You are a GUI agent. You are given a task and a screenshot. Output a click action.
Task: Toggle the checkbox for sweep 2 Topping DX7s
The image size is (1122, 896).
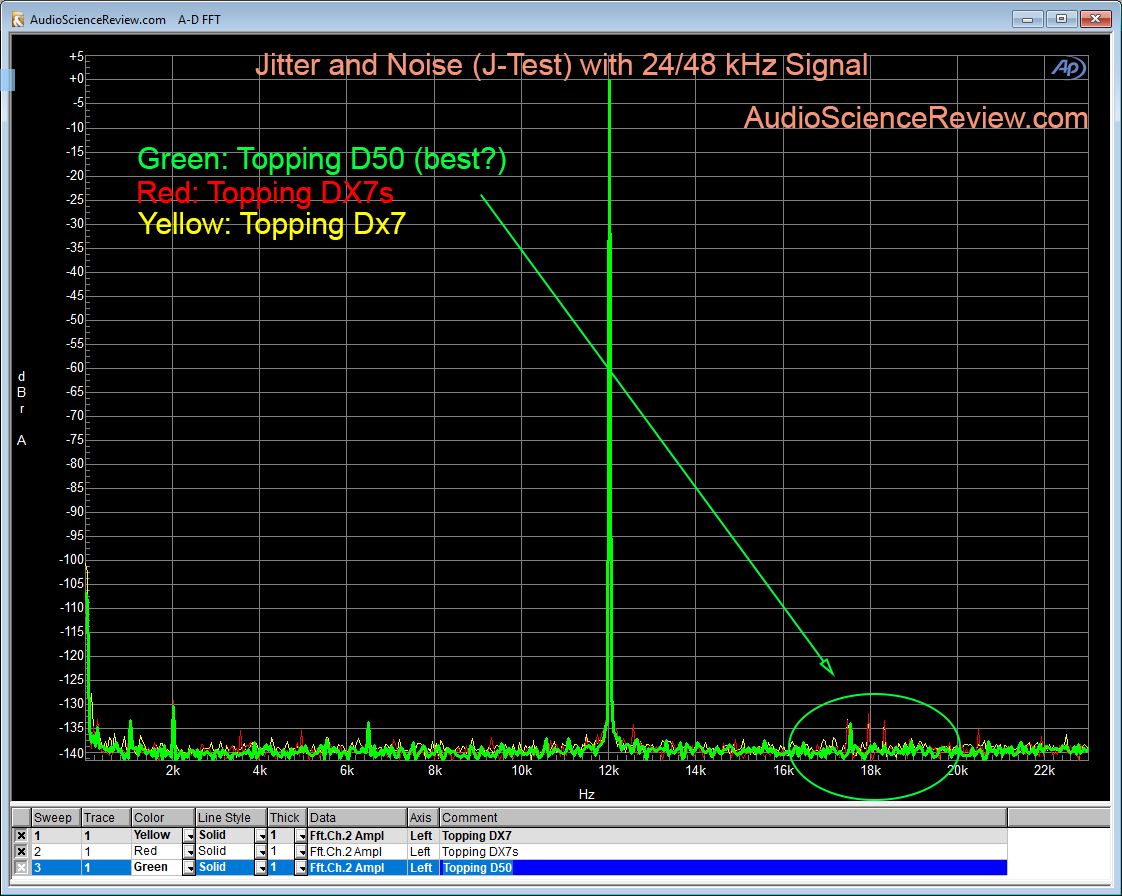[x=21, y=851]
